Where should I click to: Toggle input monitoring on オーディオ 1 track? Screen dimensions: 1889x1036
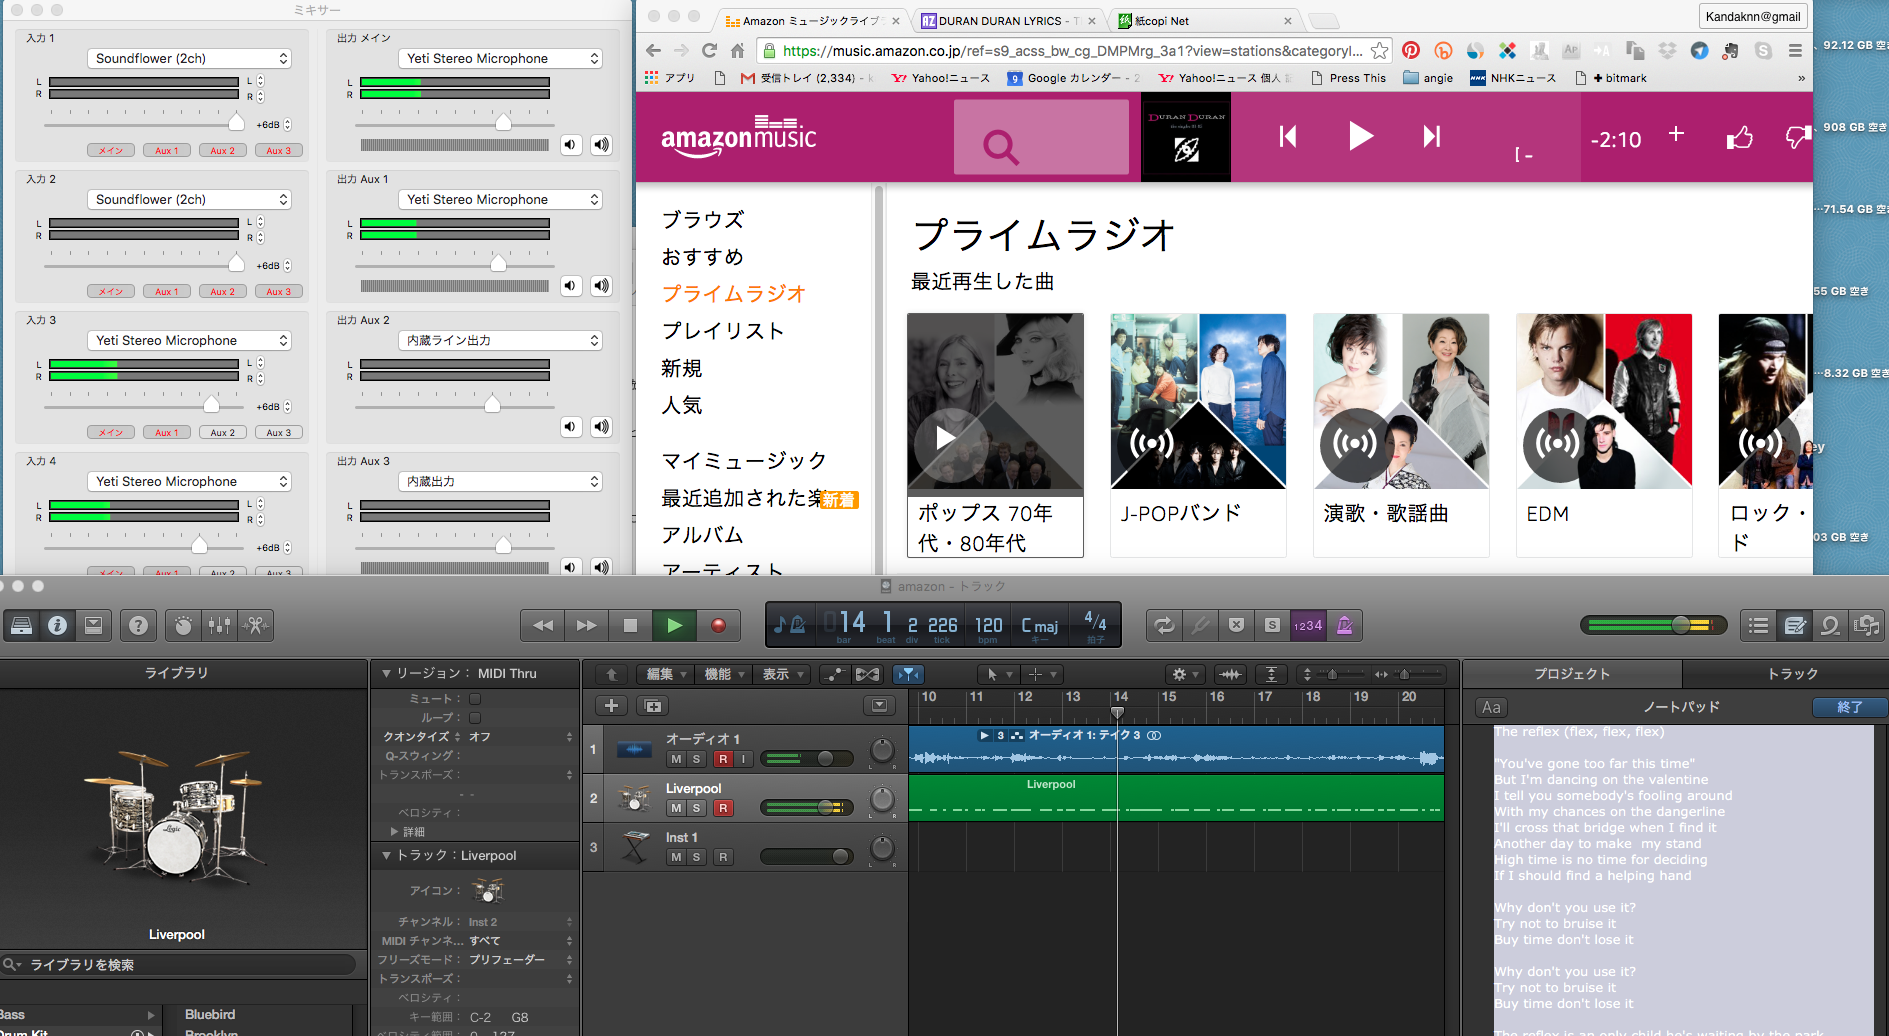pyautogui.click(x=743, y=759)
